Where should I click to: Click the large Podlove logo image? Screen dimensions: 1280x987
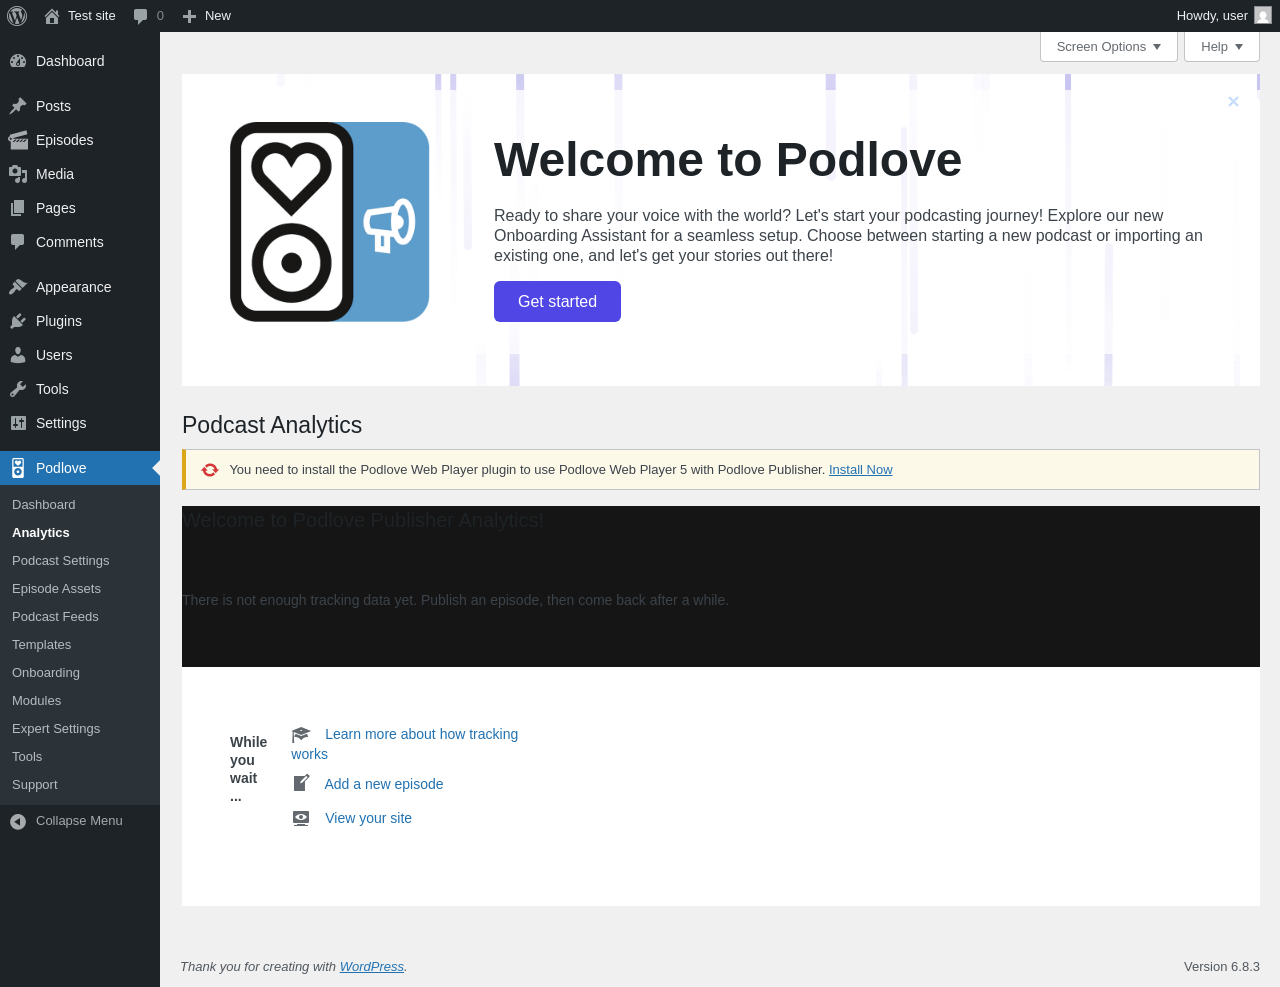click(x=330, y=222)
